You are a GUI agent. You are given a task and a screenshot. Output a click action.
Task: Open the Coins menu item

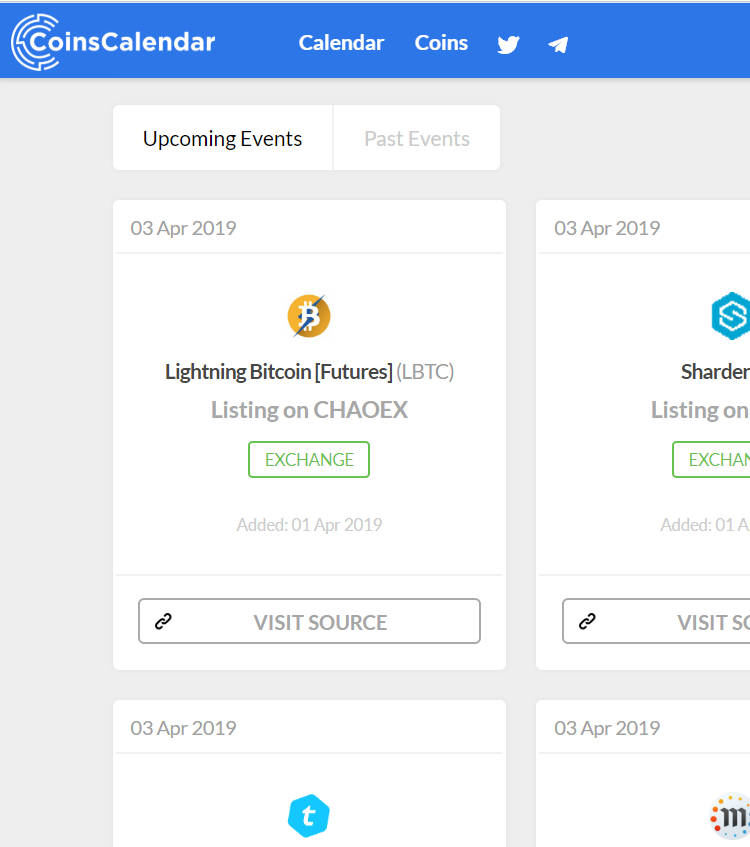pos(441,43)
